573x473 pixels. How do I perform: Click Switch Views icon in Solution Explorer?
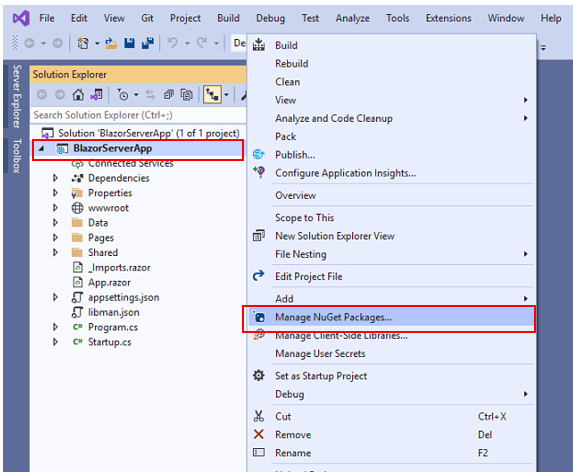click(x=96, y=95)
